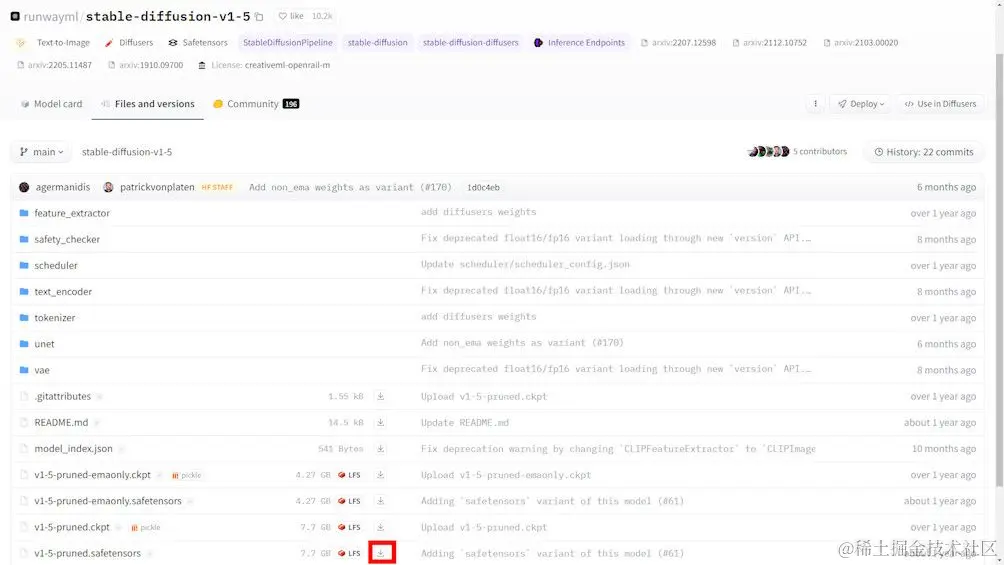Image resolution: width=1004 pixels, height=565 pixels.
Task: Open v1-5-pruned-emaonly.safetensors file
Action: (x=108, y=501)
